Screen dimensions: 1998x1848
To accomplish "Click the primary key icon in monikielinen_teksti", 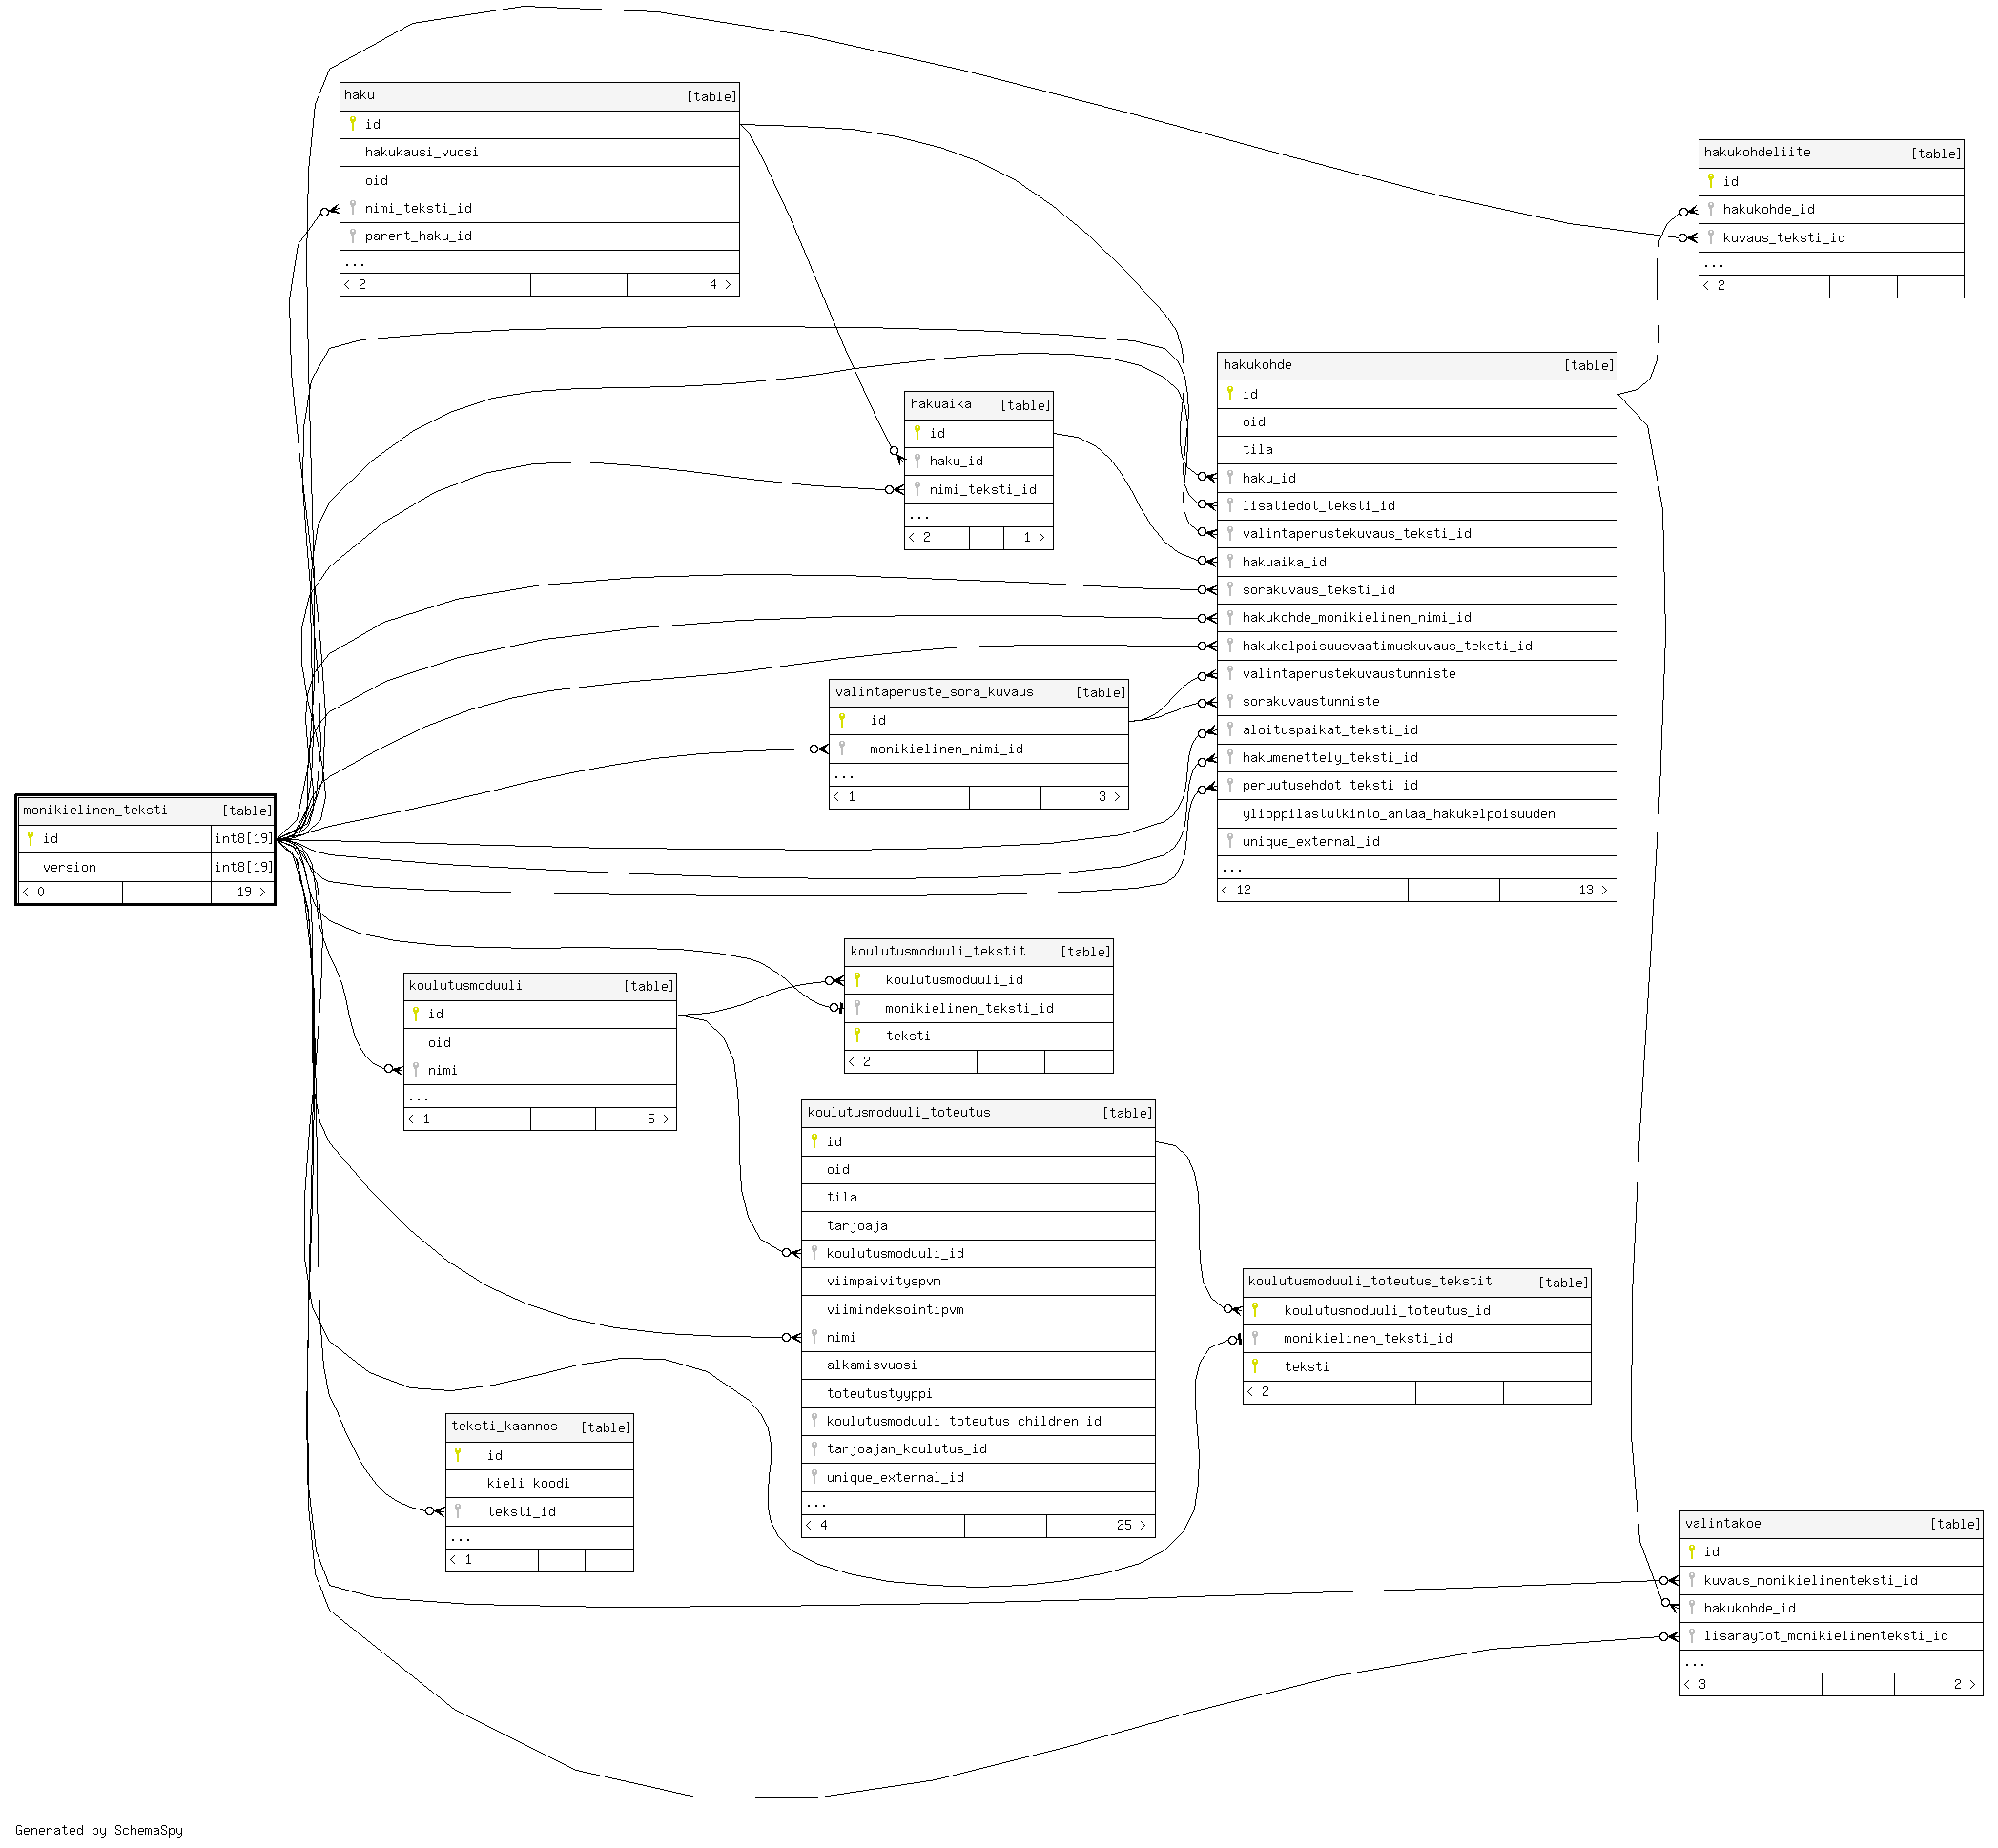I will (x=31, y=839).
